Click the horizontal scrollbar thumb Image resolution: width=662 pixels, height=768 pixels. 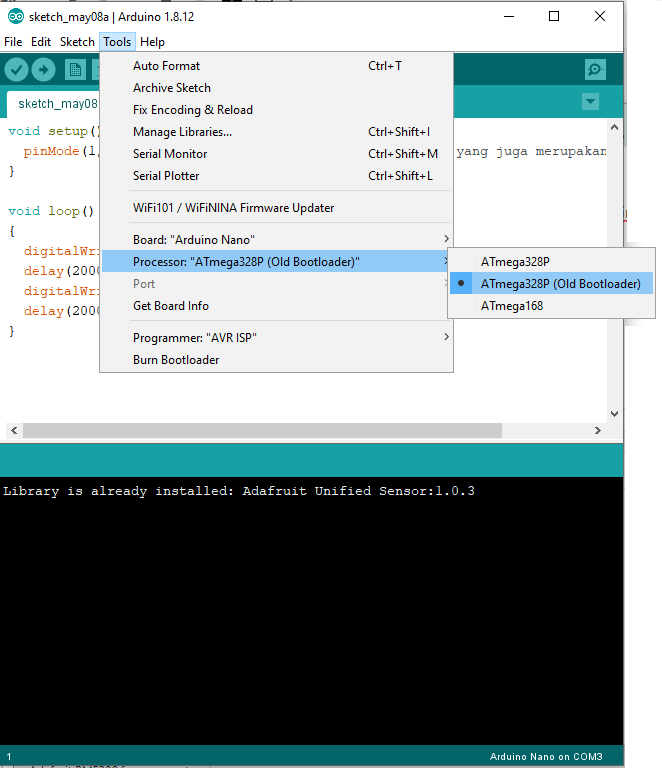(x=262, y=431)
